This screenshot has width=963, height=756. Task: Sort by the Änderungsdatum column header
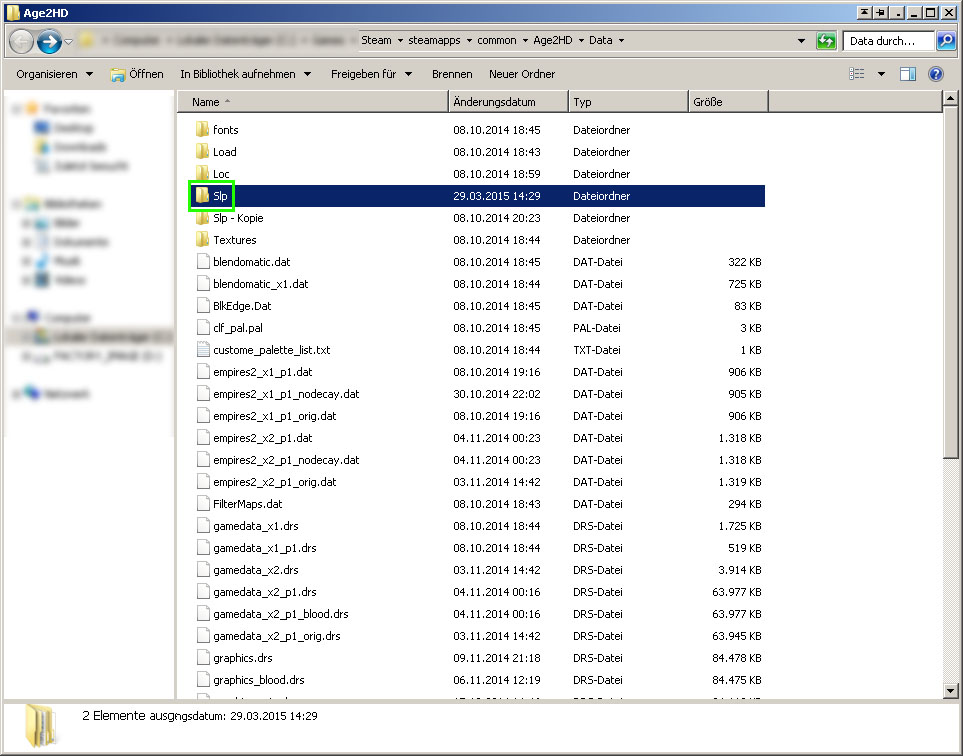[509, 102]
